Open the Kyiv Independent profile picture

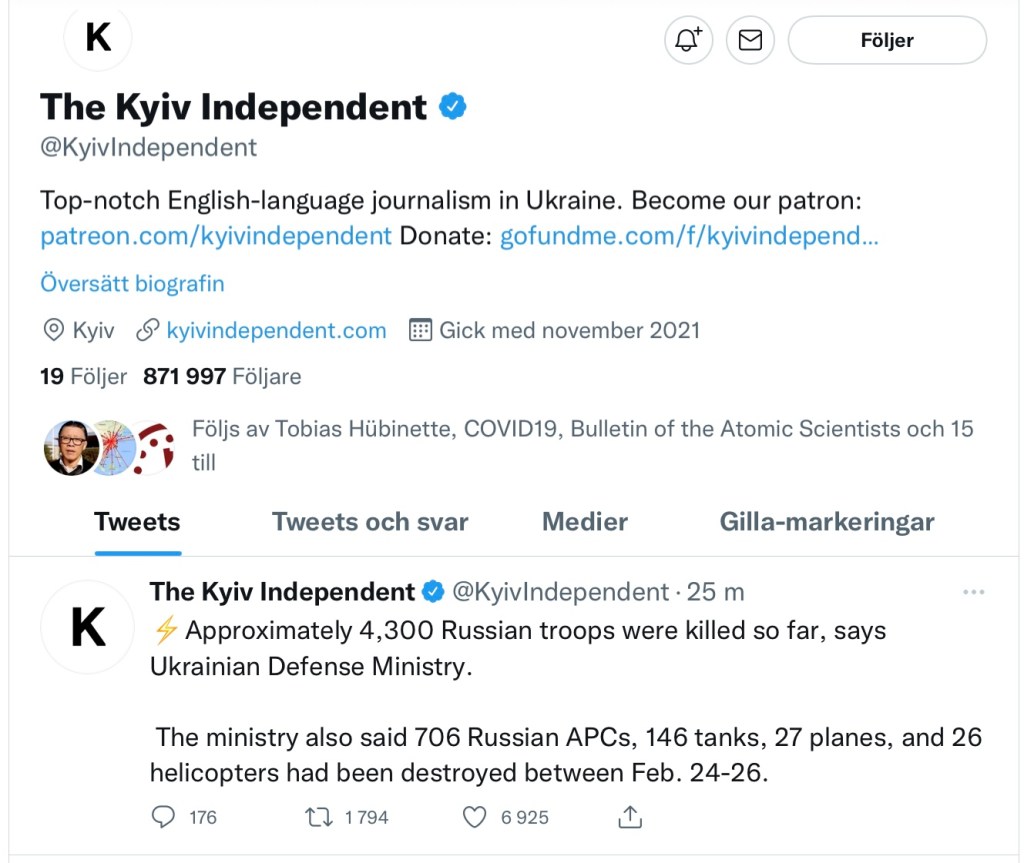(98, 38)
